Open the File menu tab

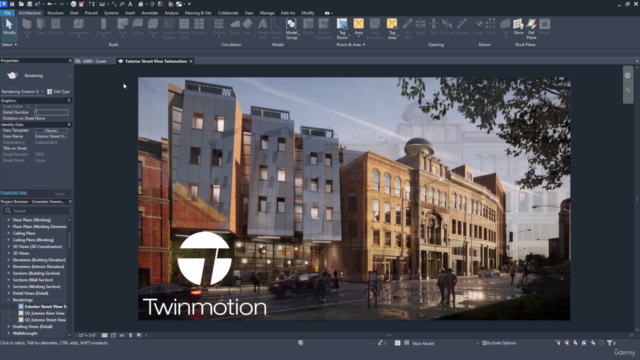pyautogui.click(x=7, y=13)
